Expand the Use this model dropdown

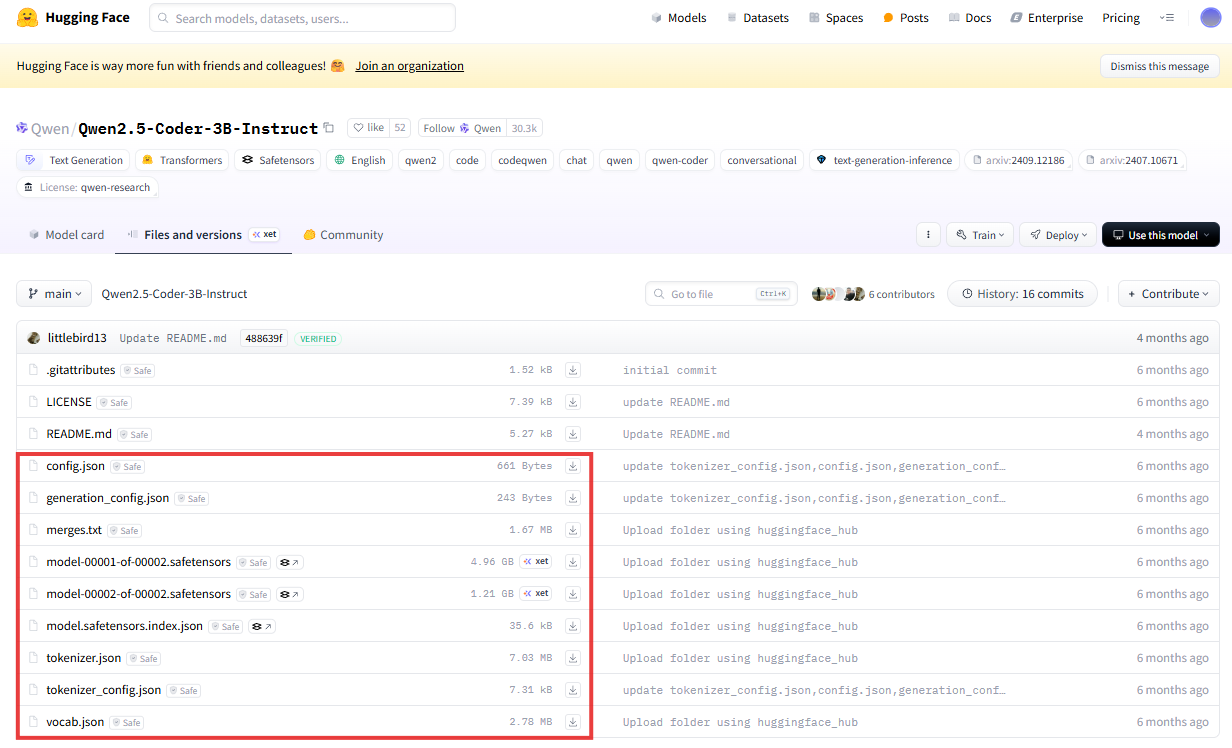coord(1161,235)
